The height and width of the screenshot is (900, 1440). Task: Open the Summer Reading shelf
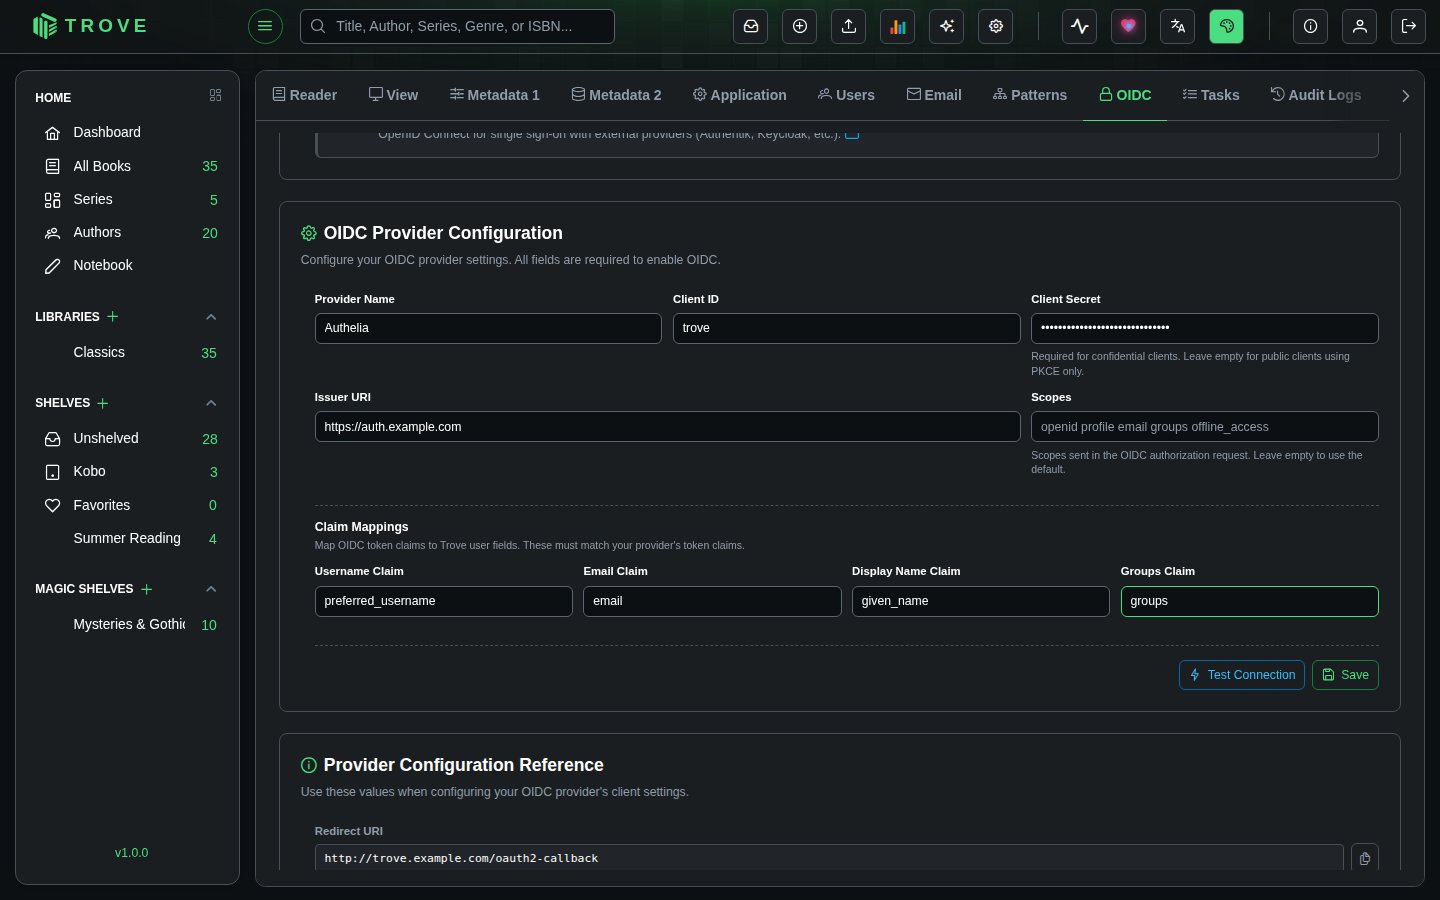[128, 538]
